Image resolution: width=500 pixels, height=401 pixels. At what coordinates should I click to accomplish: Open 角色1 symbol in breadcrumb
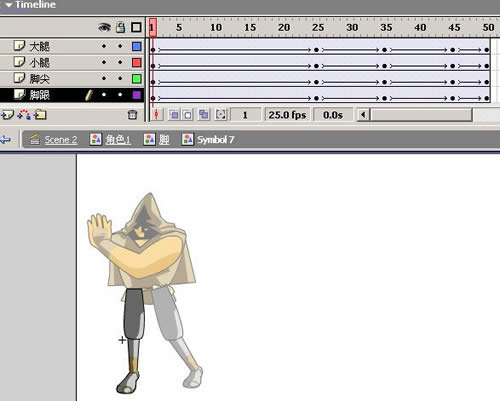[x=118, y=140]
